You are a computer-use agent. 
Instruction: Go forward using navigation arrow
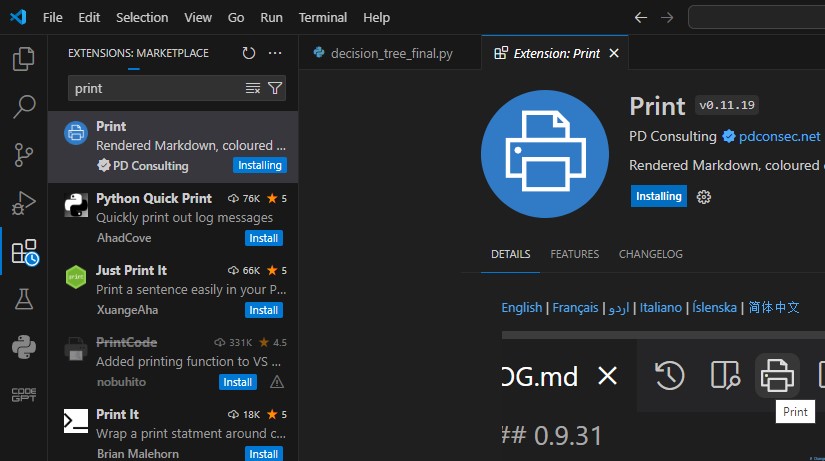667,17
